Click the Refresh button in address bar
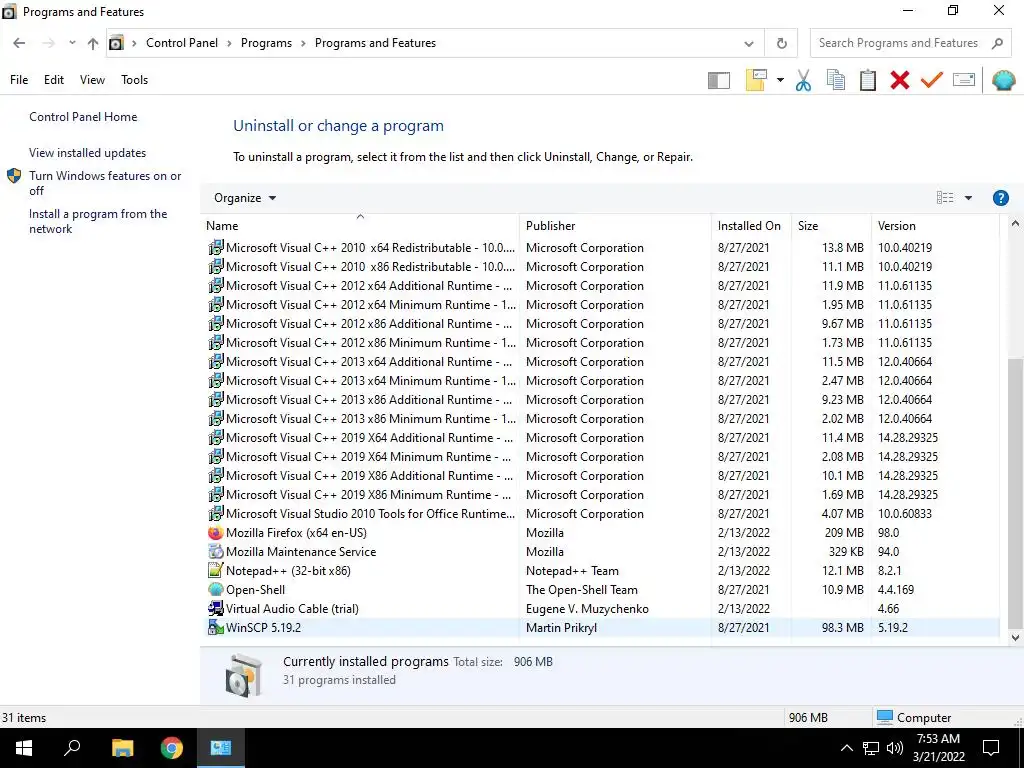Viewport: 1024px width, 768px height. click(x=781, y=44)
